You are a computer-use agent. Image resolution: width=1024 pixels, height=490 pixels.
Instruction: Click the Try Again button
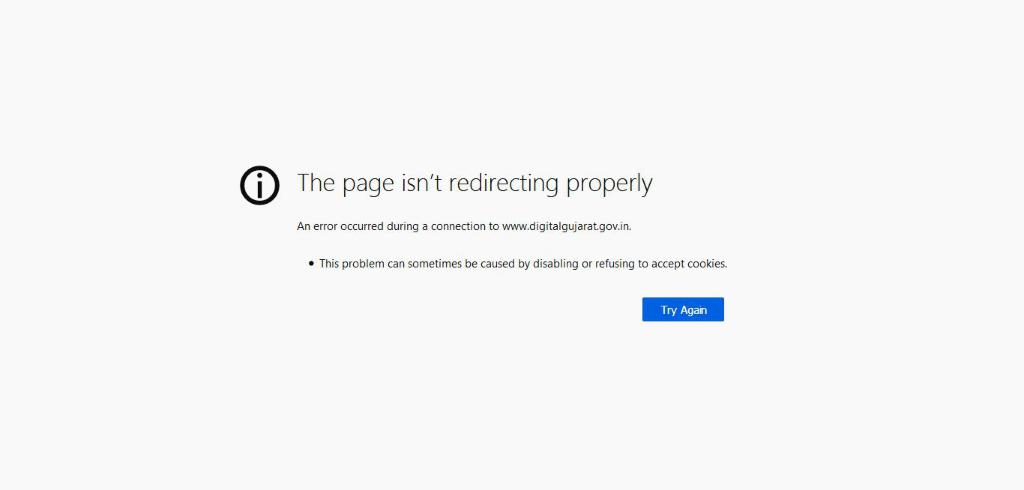pos(683,310)
